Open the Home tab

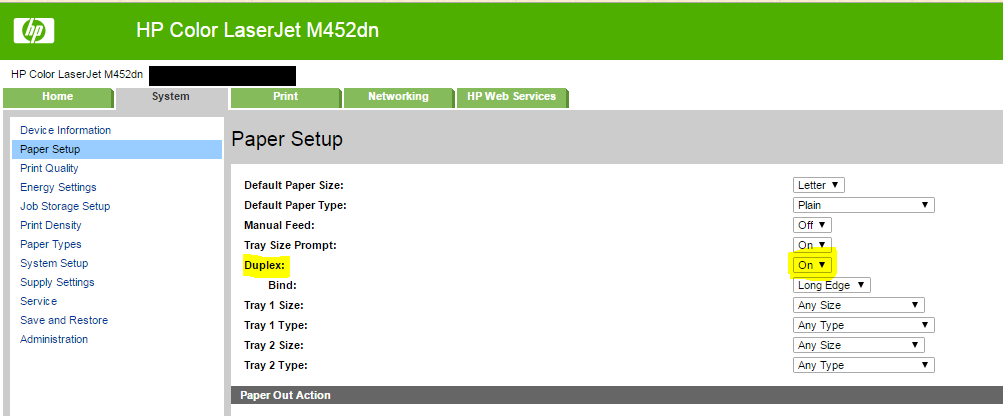[x=57, y=97]
